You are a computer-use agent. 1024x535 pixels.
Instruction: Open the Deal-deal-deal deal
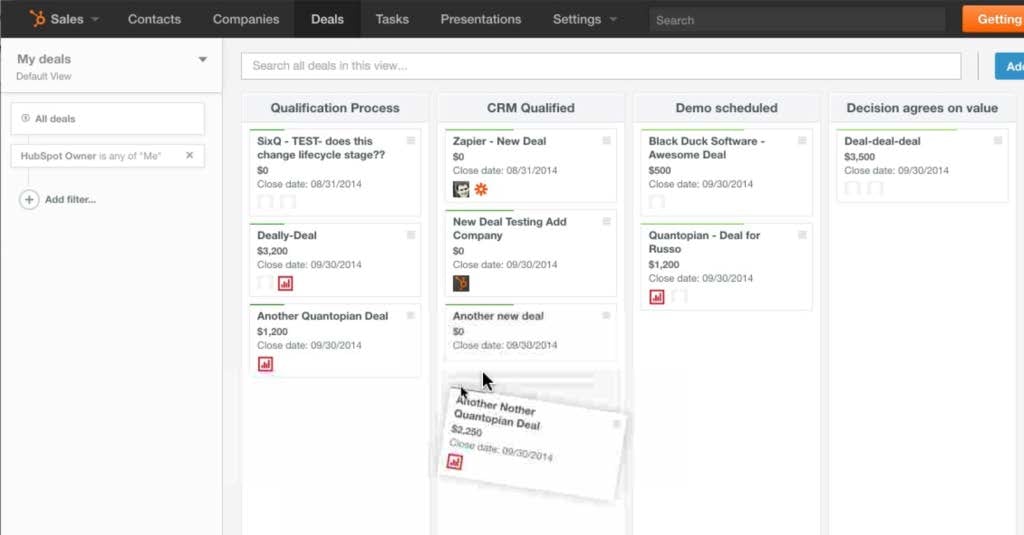click(882, 141)
